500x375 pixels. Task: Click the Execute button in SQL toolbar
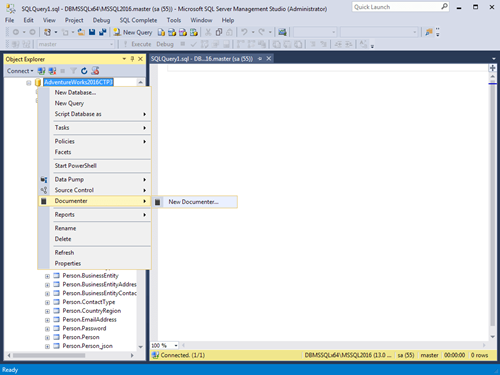[x=137, y=44]
